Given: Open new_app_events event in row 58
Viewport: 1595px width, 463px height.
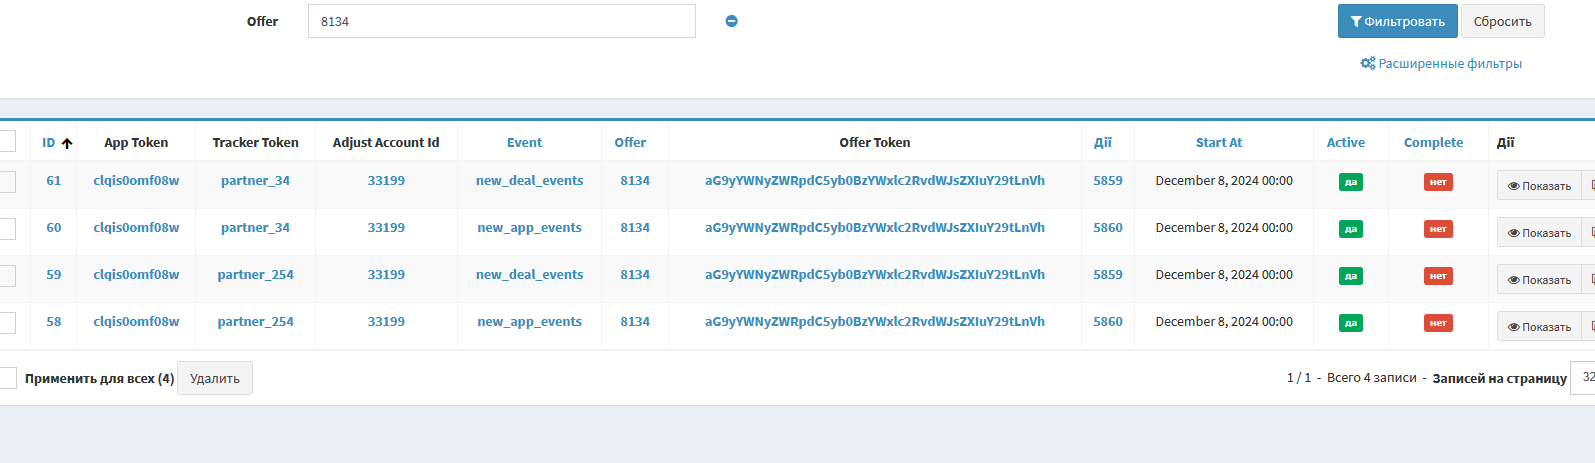Looking at the screenshot, I should click(x=529, y=322).
